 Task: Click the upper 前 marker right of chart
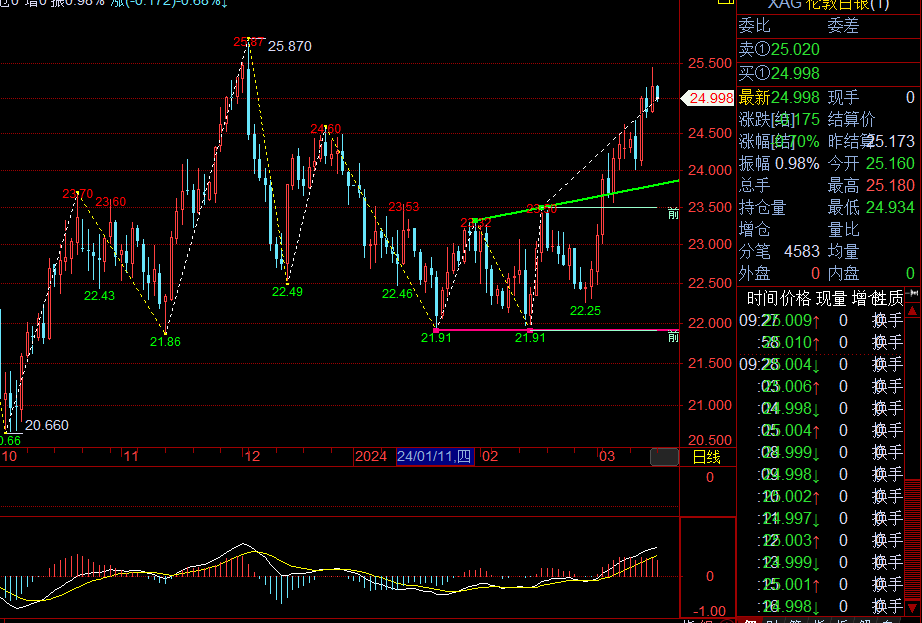(673, 212)
